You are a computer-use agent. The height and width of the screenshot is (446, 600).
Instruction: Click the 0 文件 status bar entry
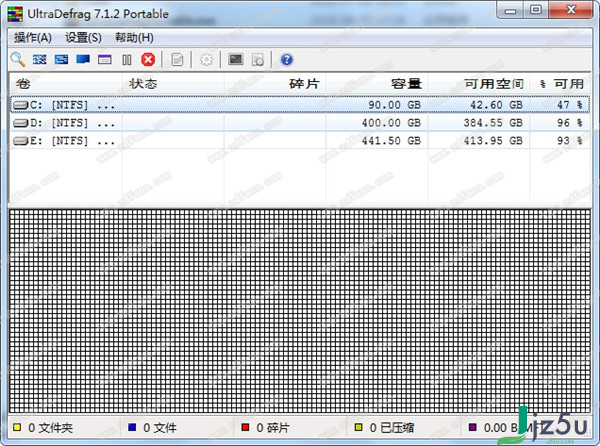point(160,428)
